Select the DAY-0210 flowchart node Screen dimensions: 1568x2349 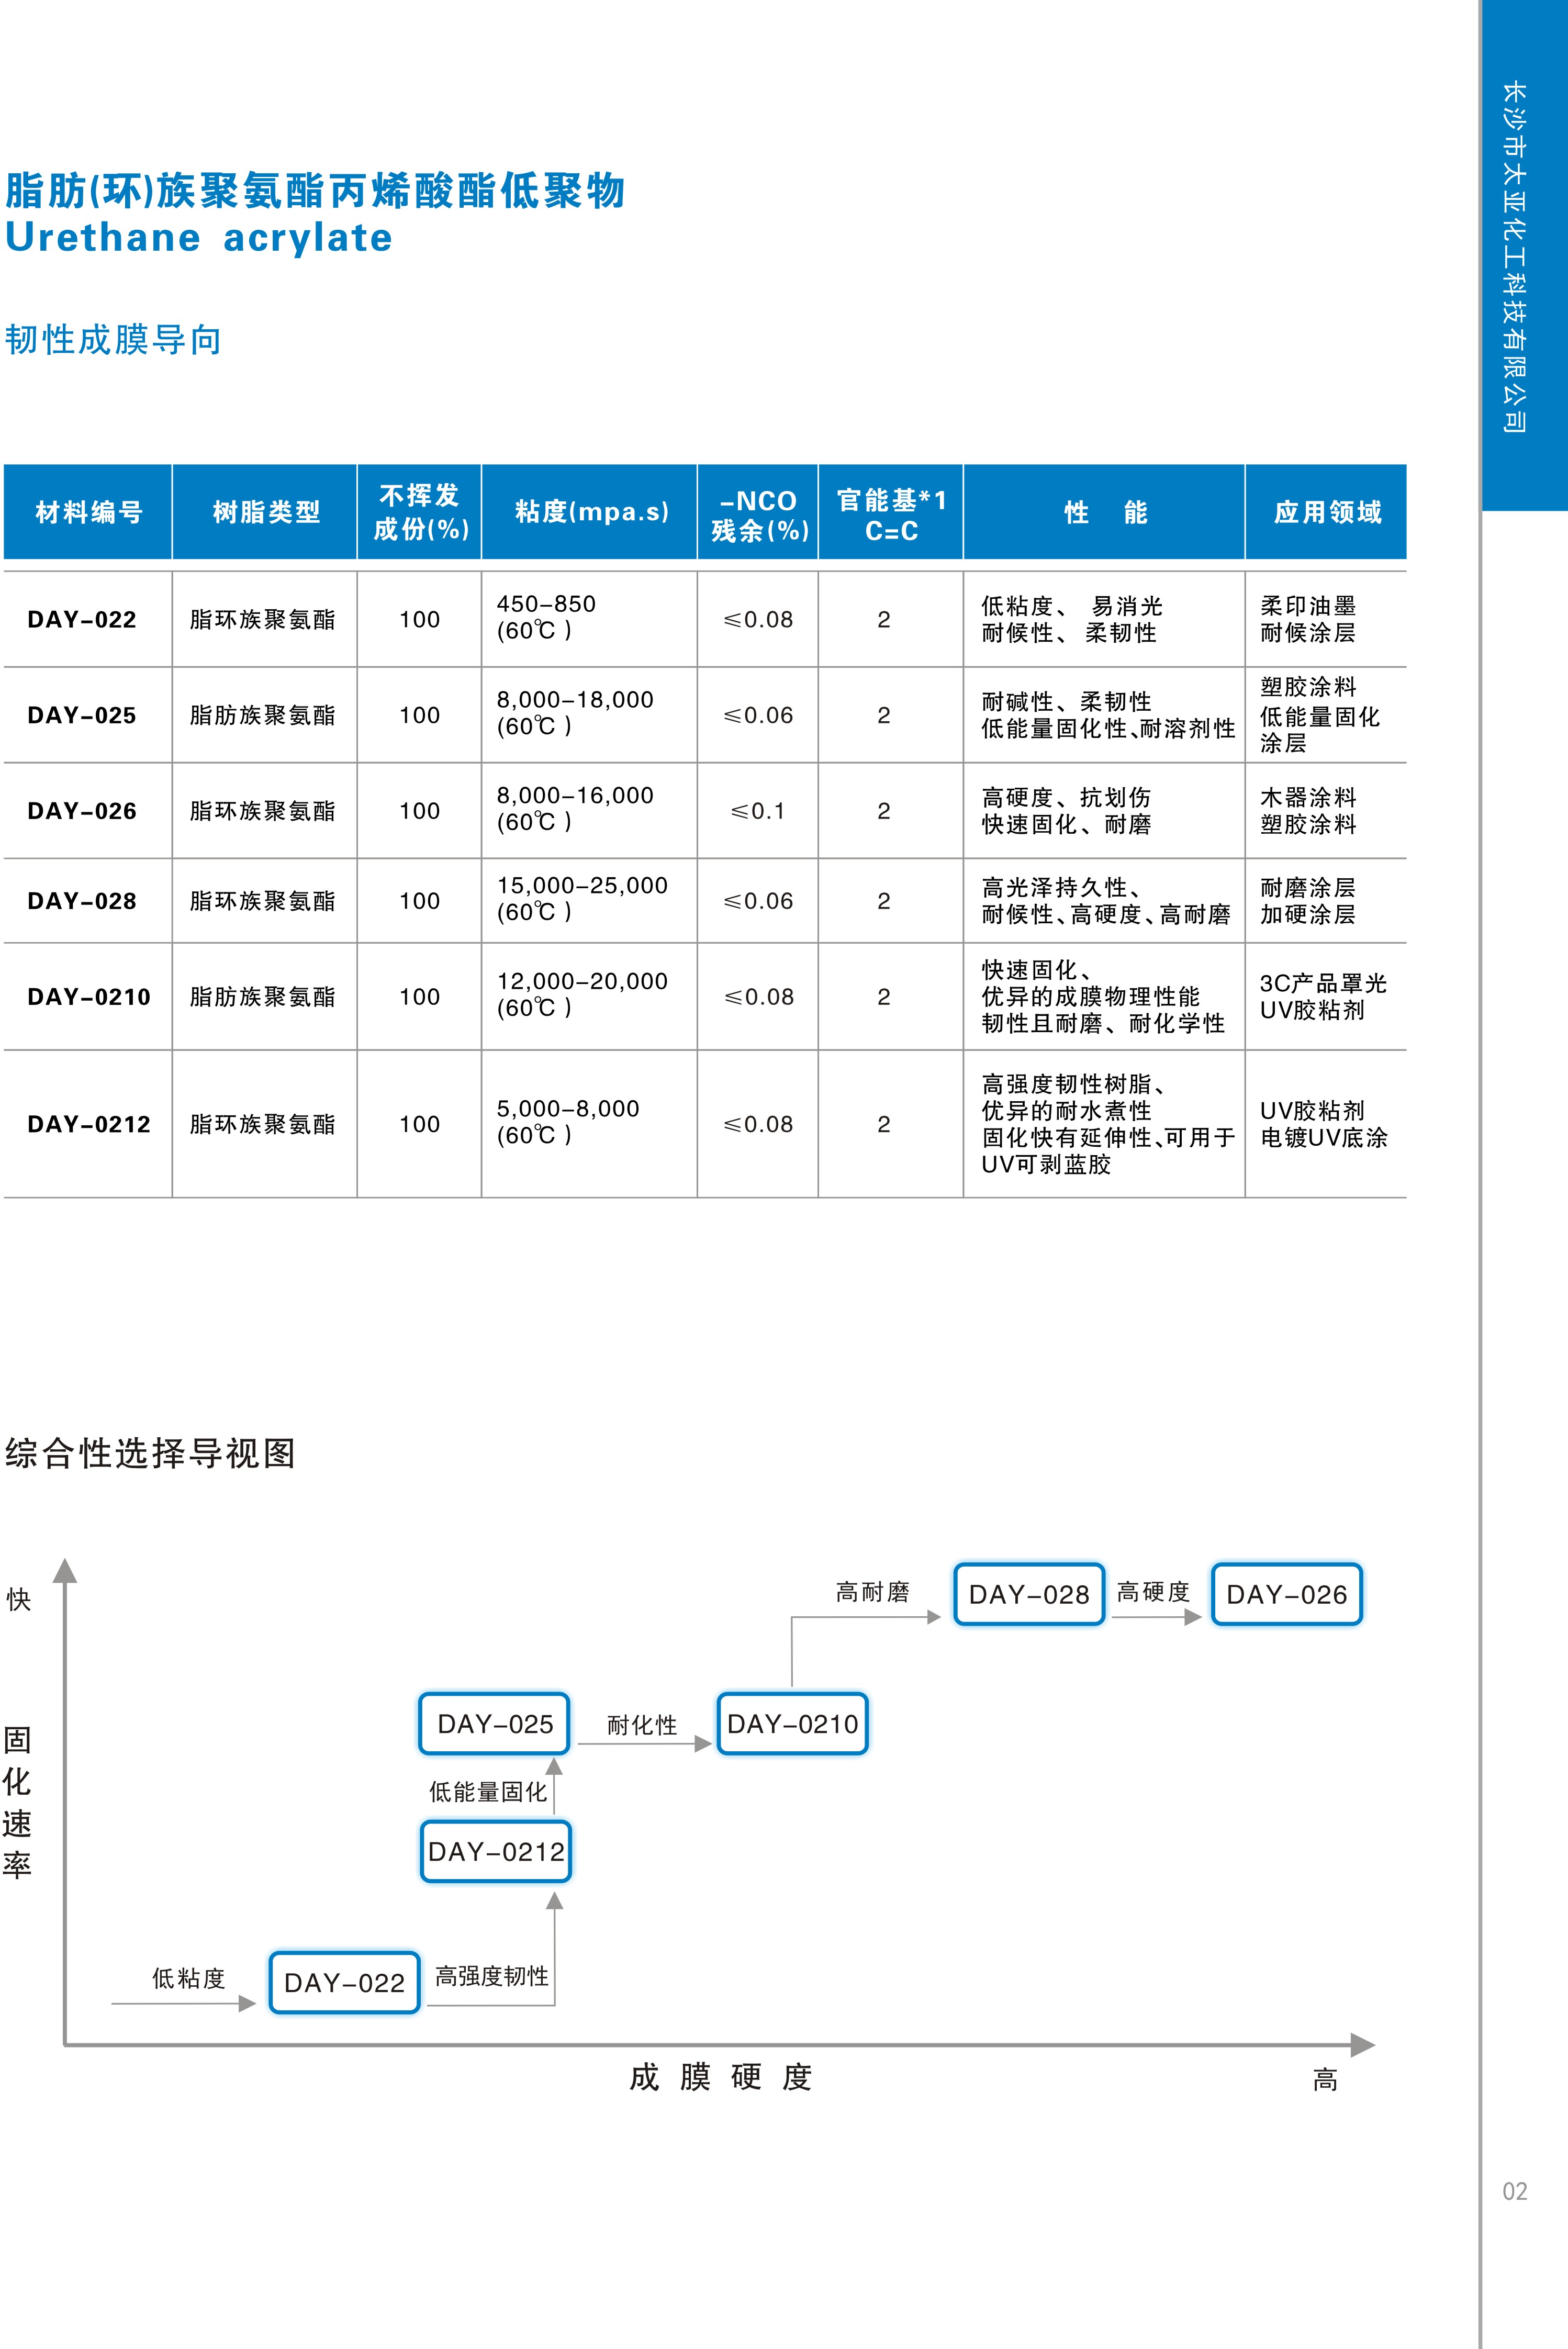(792, 1723)
